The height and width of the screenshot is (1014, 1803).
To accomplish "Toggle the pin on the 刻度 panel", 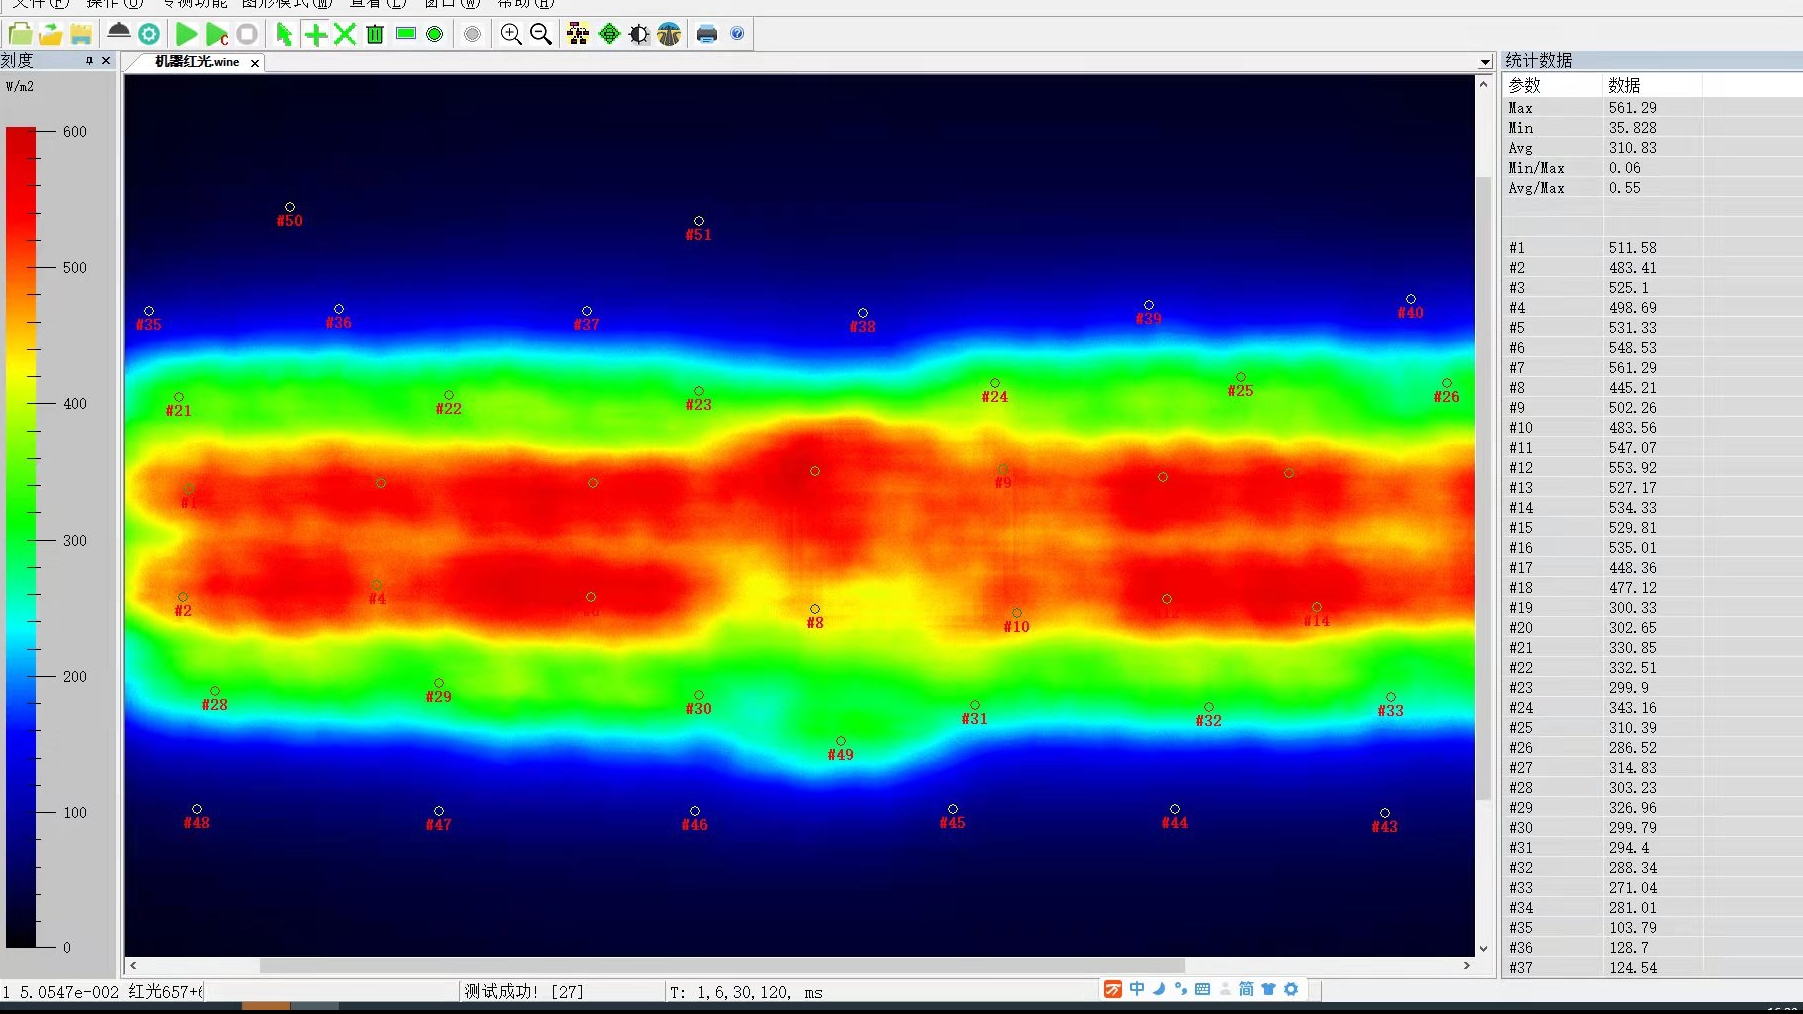I will [89, 61].
